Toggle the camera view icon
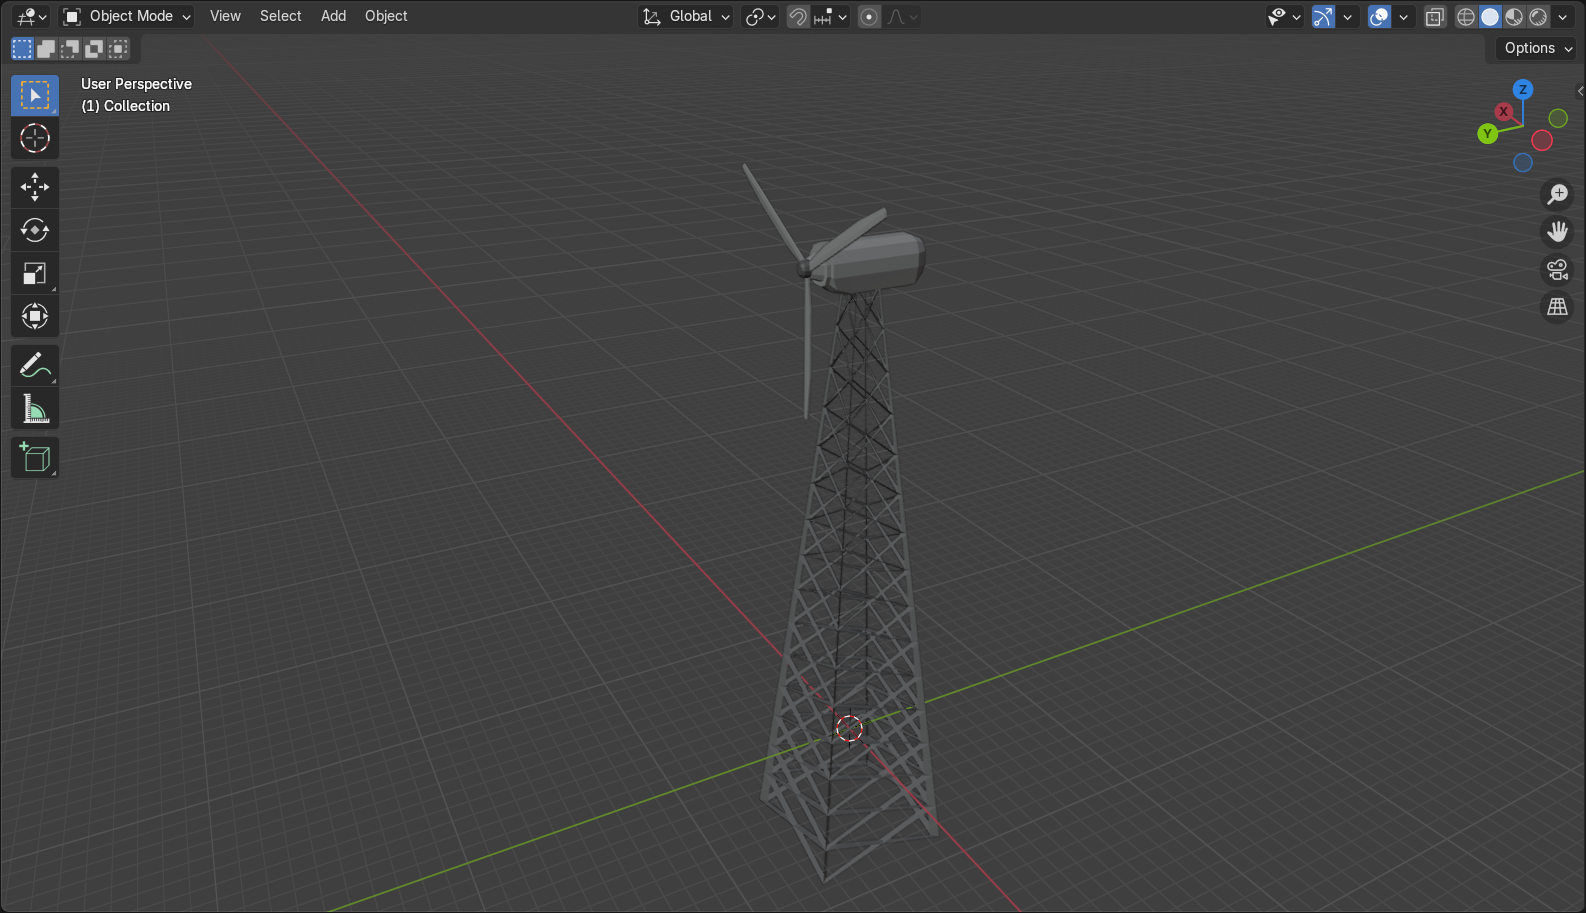 (x=1557, y=270)
